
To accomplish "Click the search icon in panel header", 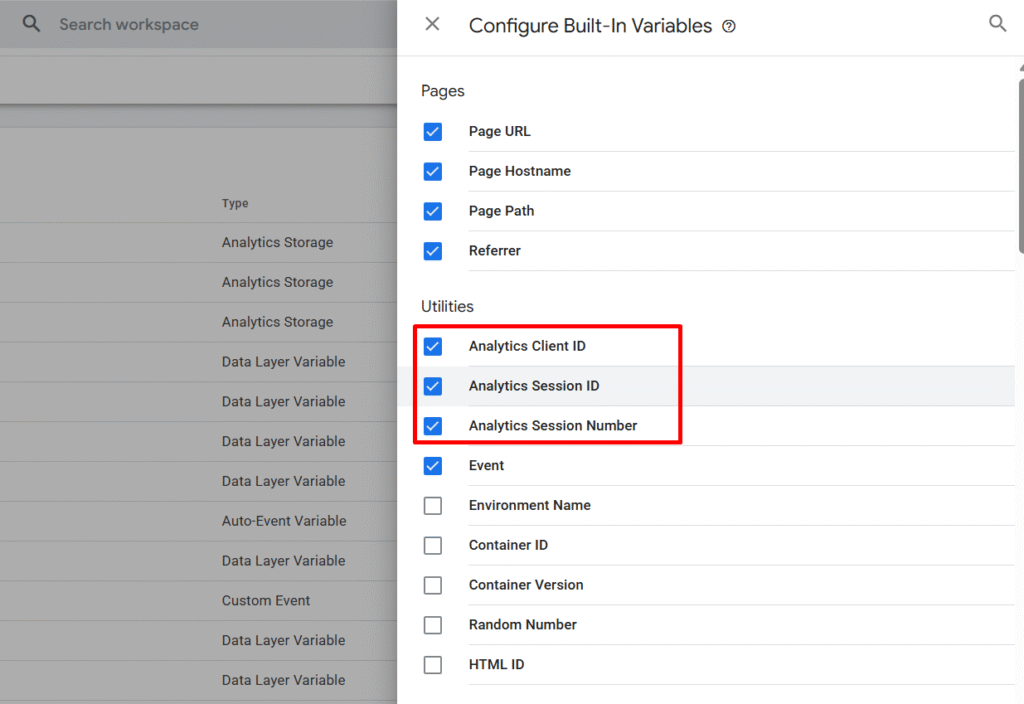I will tap(997, 24).
